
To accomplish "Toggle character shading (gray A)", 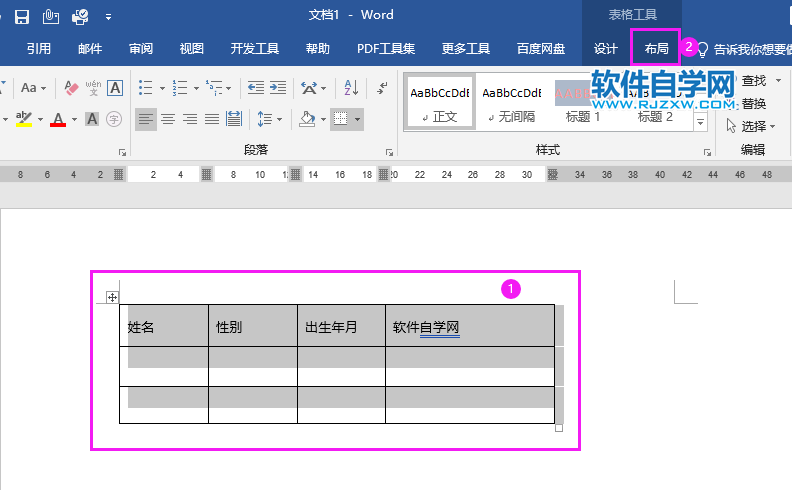I will (x=92, y=119).
